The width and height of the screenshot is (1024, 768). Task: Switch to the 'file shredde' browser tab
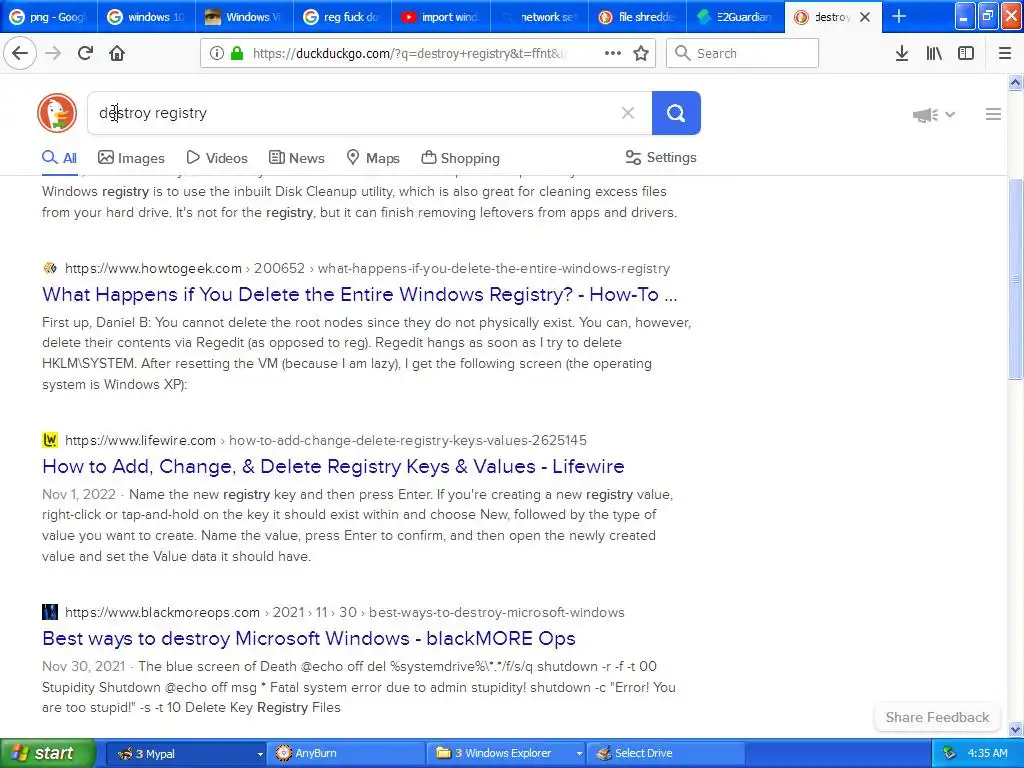coord(637,16)
